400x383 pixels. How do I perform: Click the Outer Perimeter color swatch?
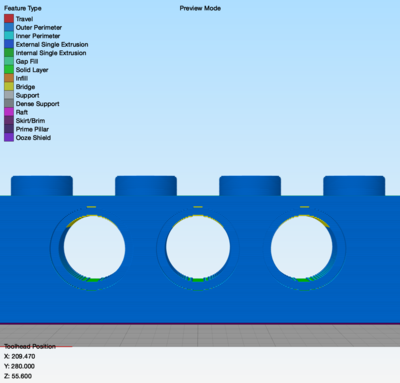click(9, 27)
